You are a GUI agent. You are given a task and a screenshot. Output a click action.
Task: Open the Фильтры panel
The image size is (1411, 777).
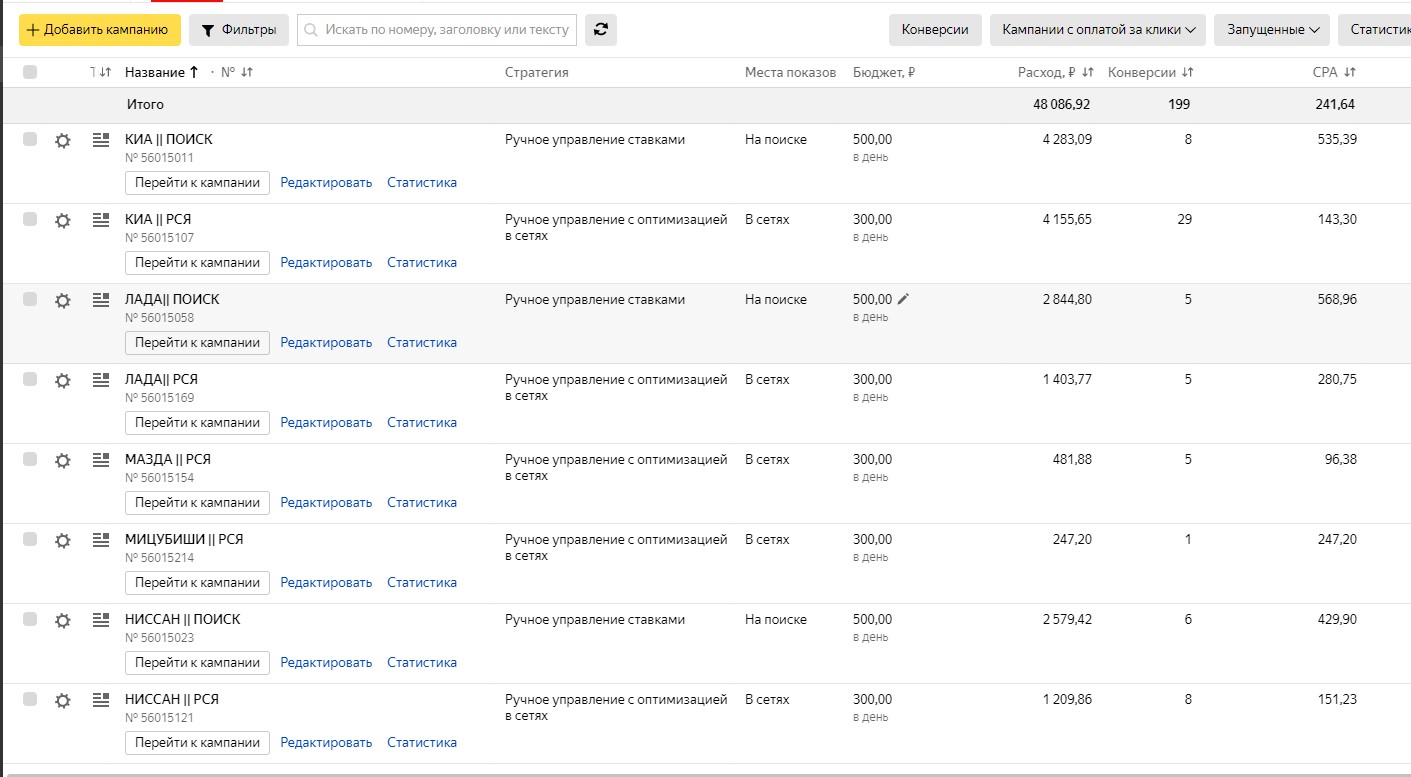[239, 30]
